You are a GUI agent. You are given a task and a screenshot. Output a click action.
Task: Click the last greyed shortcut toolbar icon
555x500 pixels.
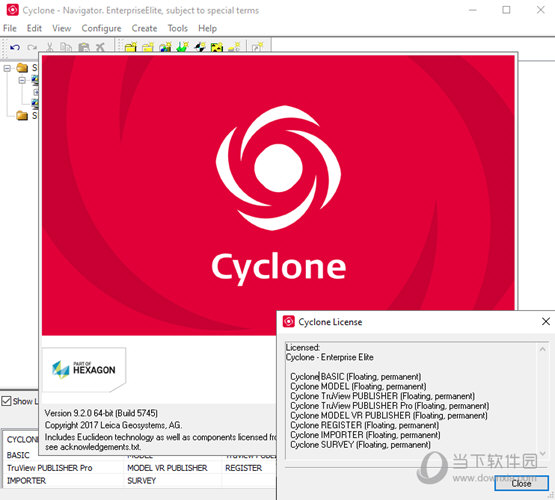[x=257, y=47]
